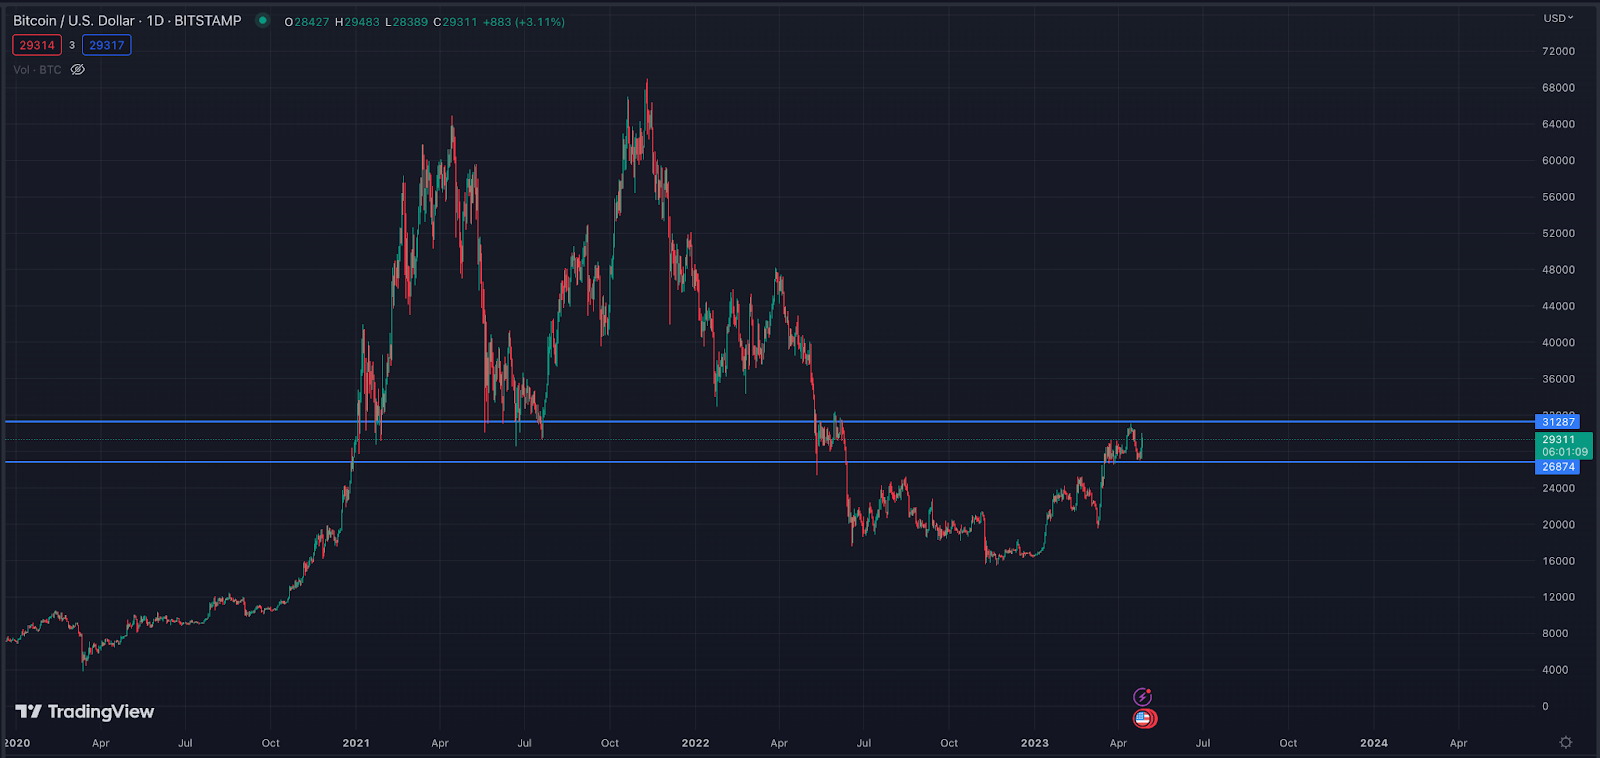Click the blue buy price 29317 button
This screenshot has height=758, width=1600.
(106, 45)
